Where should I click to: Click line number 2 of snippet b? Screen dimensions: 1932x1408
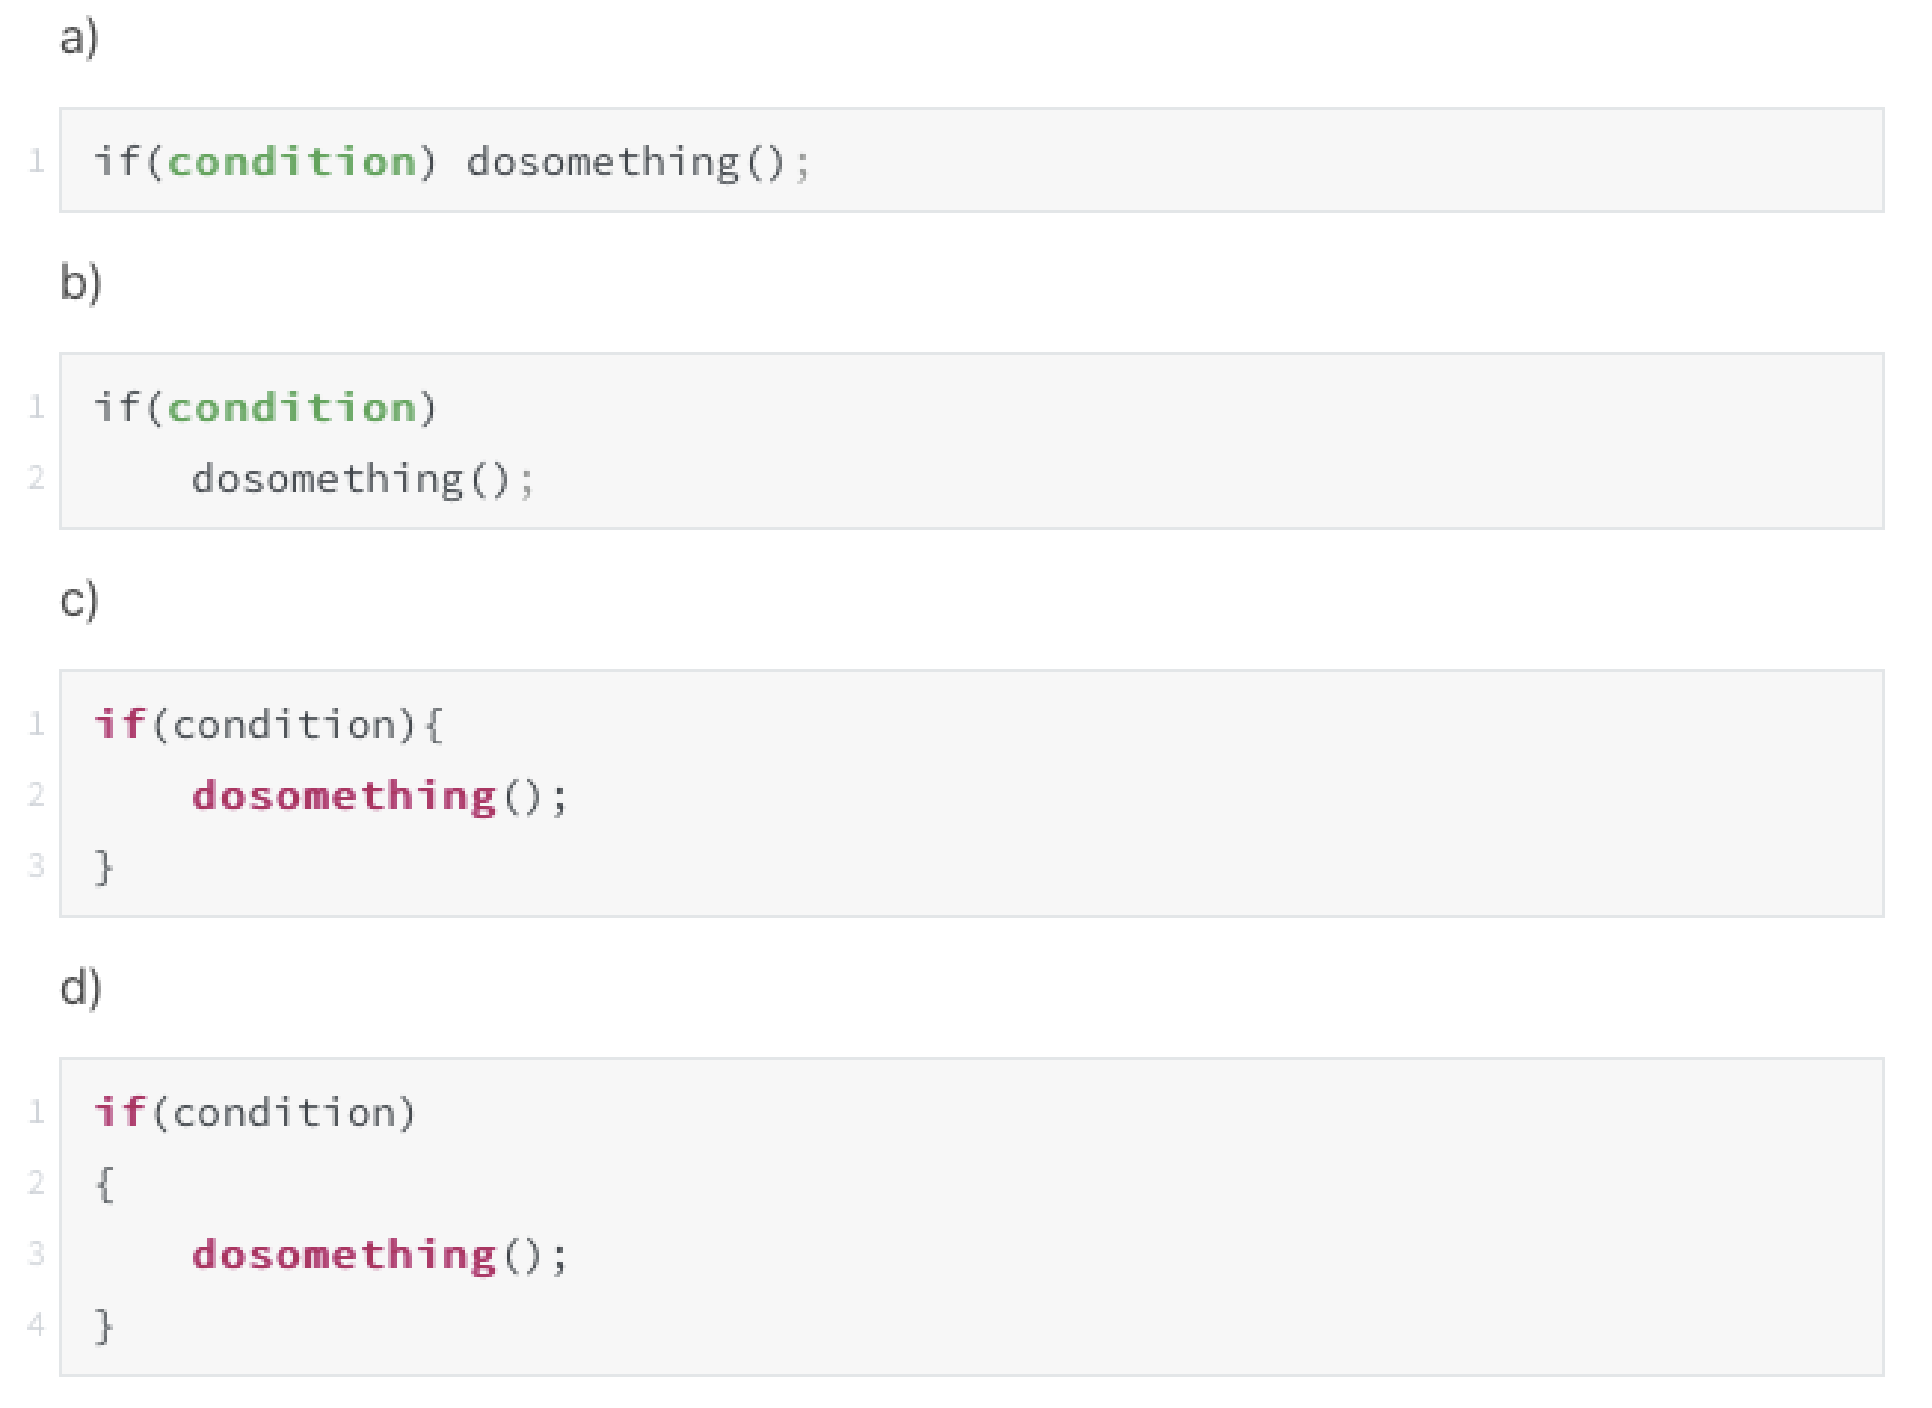(x=37, y=478)
